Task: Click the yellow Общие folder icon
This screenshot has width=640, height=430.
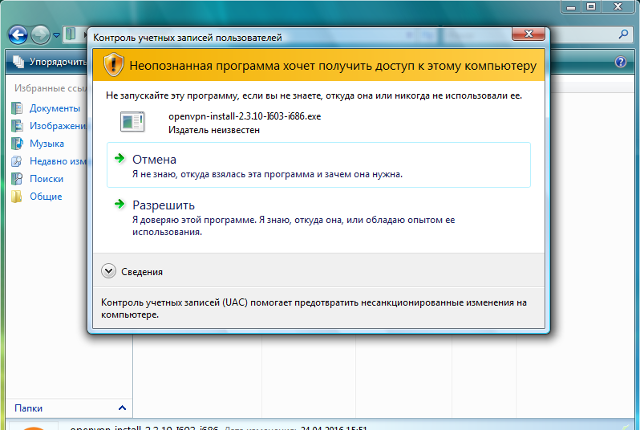Action: tap(17, 196)
